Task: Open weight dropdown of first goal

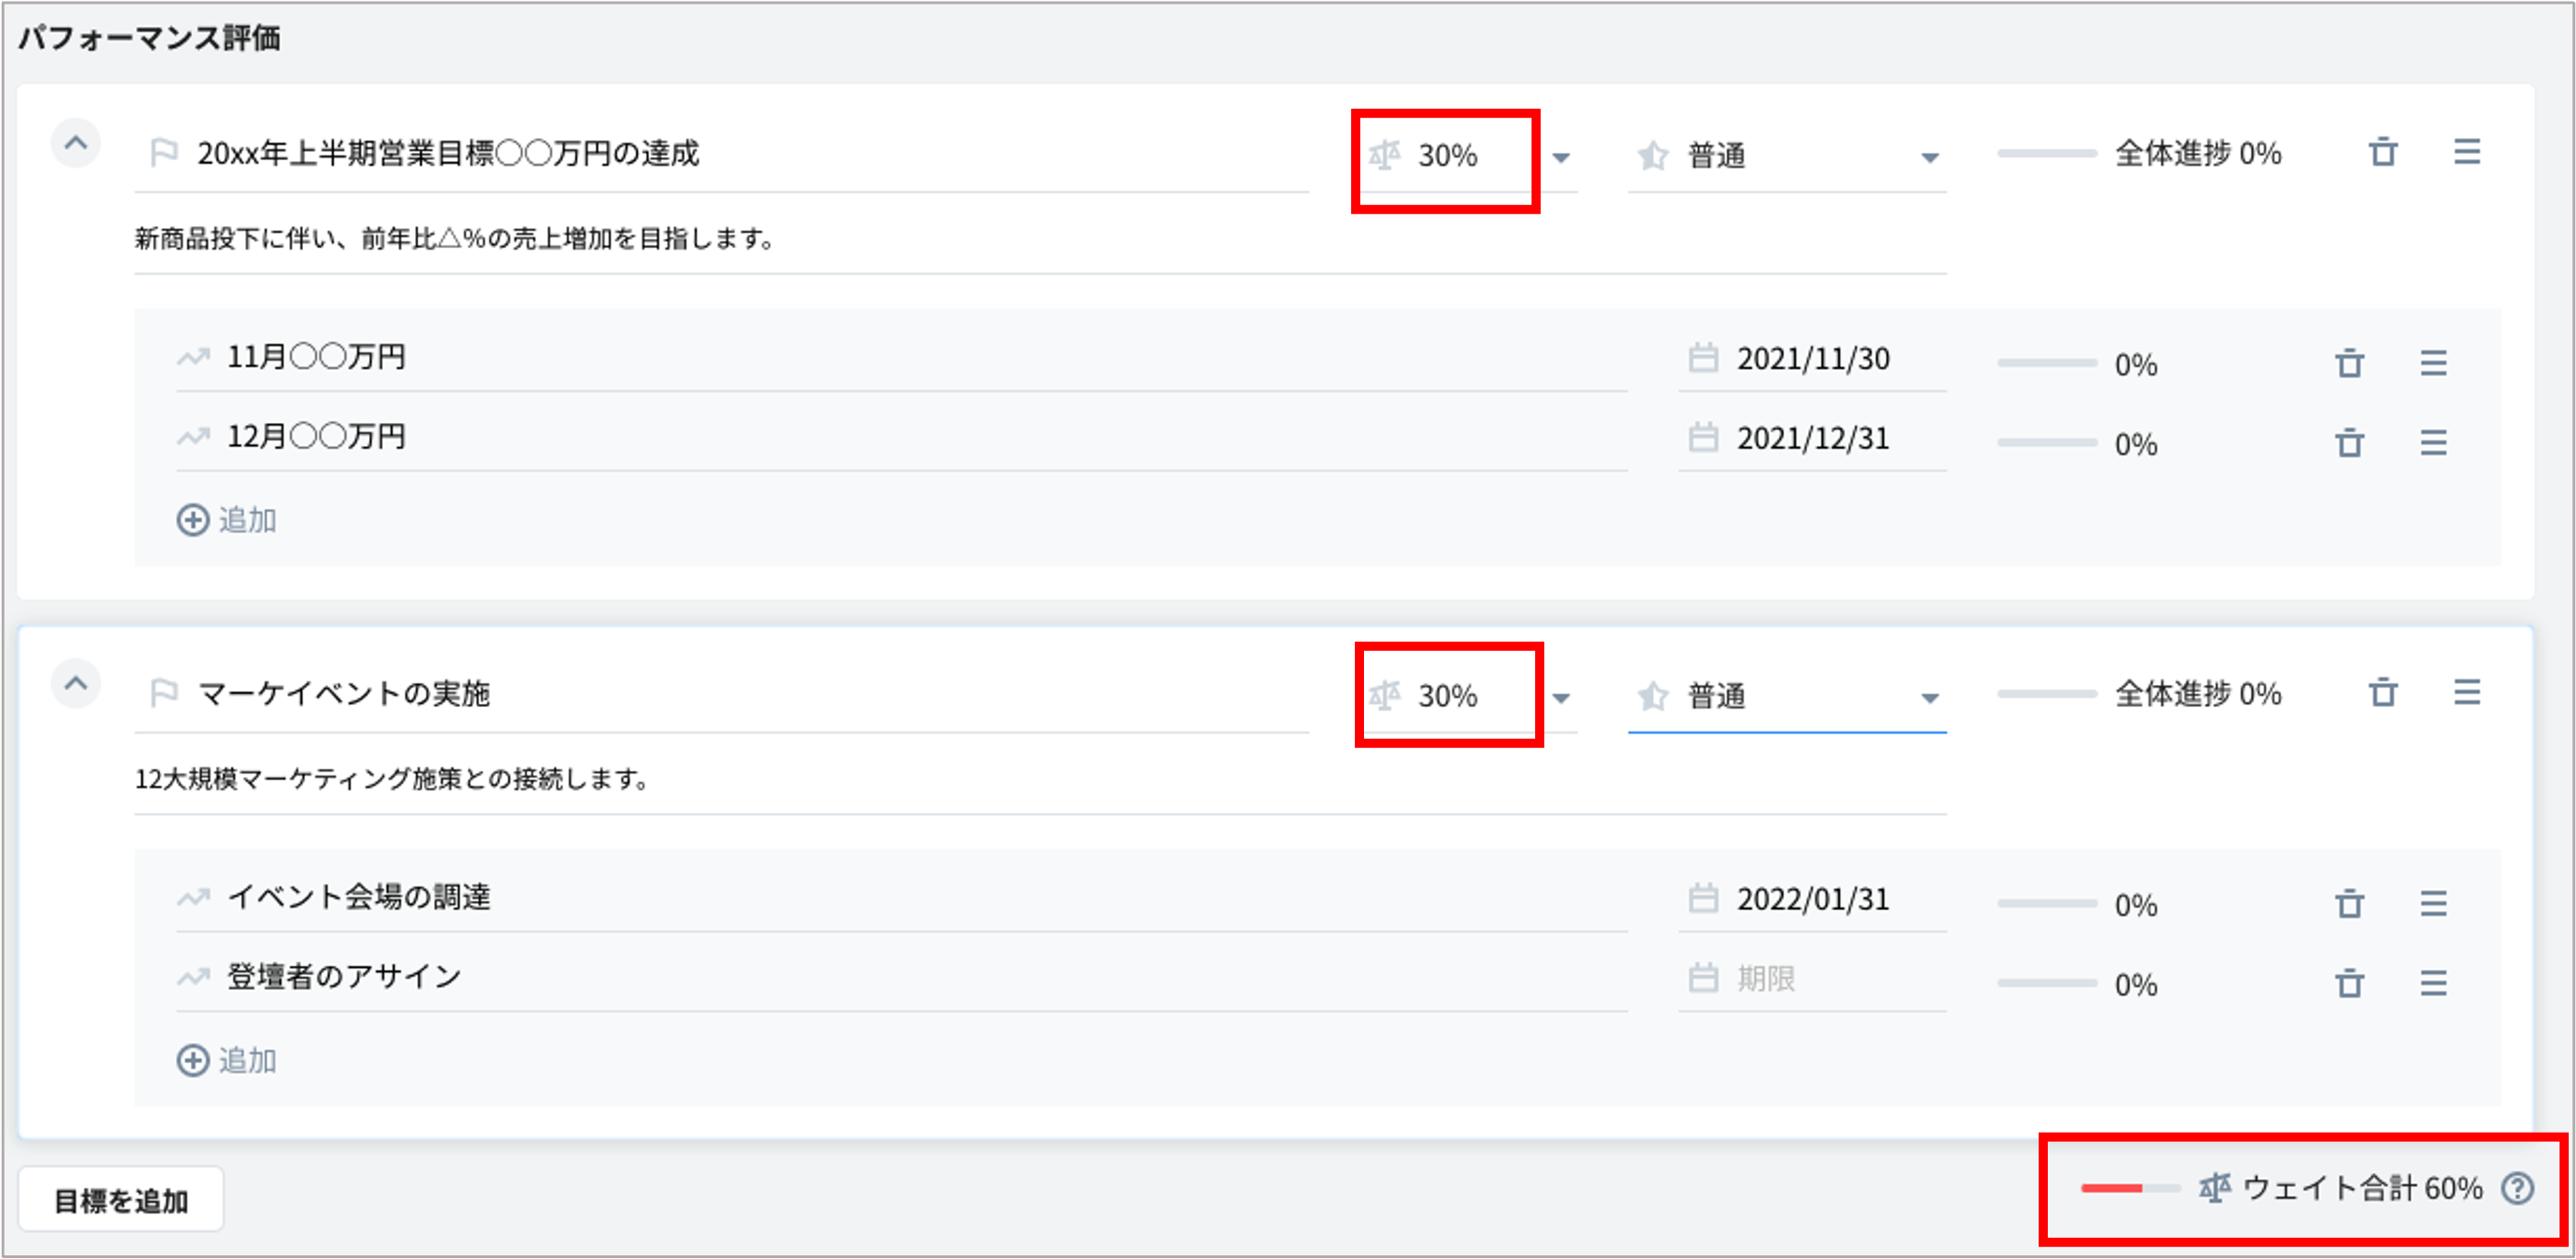Action: point(1560,157)
